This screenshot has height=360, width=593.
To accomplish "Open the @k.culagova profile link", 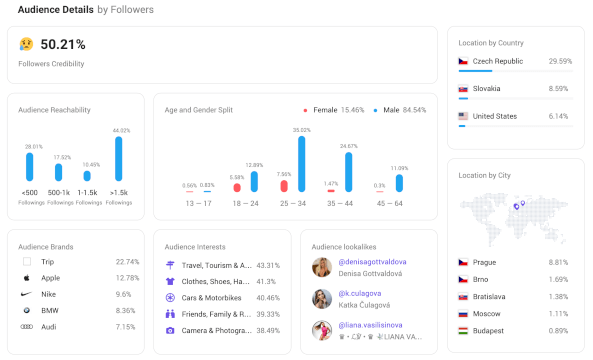I will pos(360,293).
